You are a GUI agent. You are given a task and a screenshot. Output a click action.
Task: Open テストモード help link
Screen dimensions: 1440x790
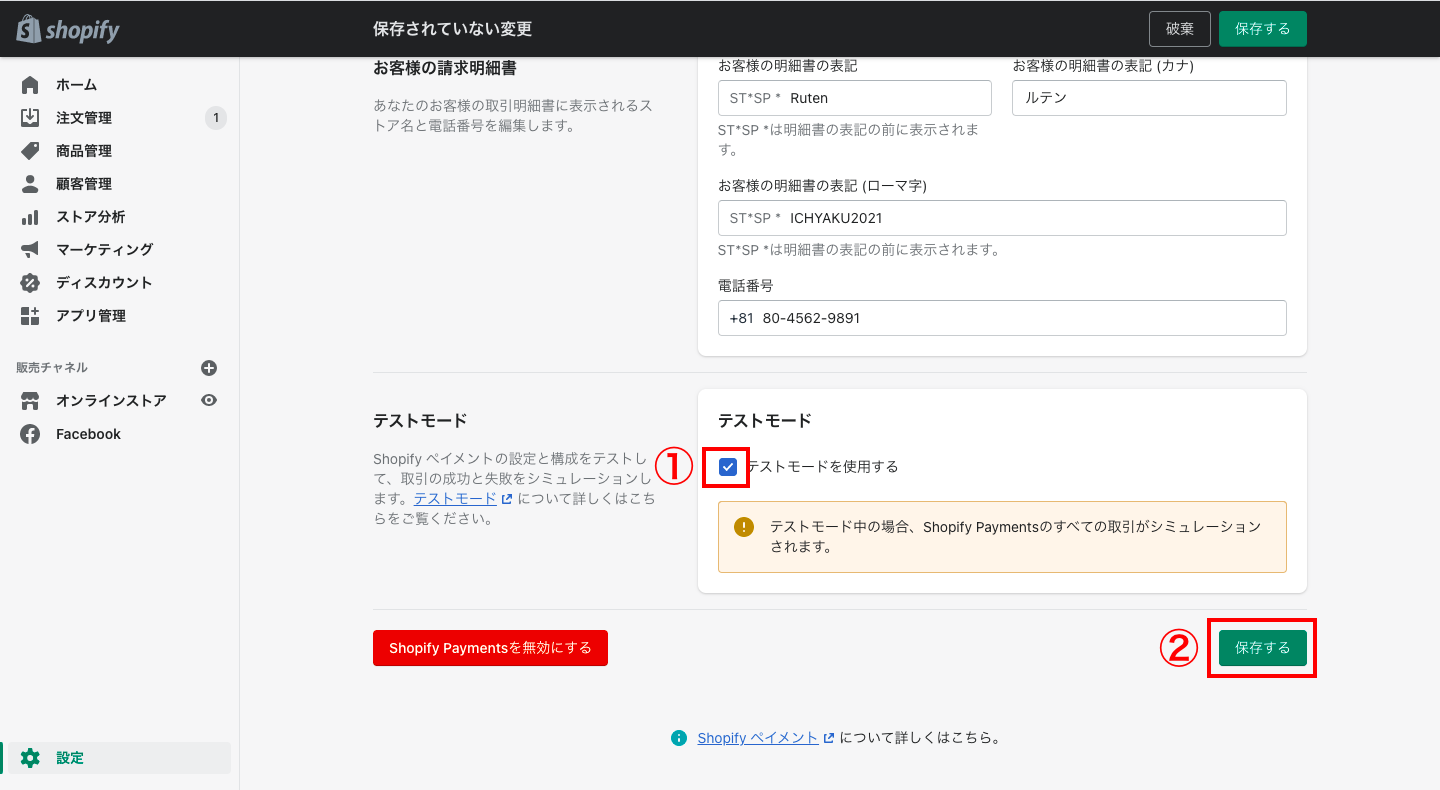point(455,499)
